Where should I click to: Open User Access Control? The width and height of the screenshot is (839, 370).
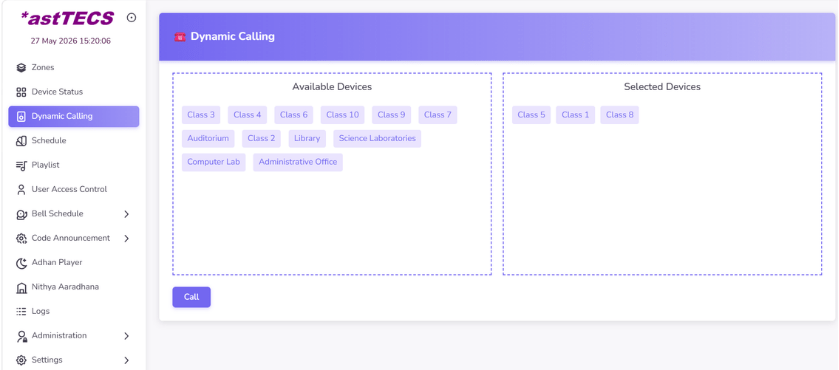coord(74,190)
